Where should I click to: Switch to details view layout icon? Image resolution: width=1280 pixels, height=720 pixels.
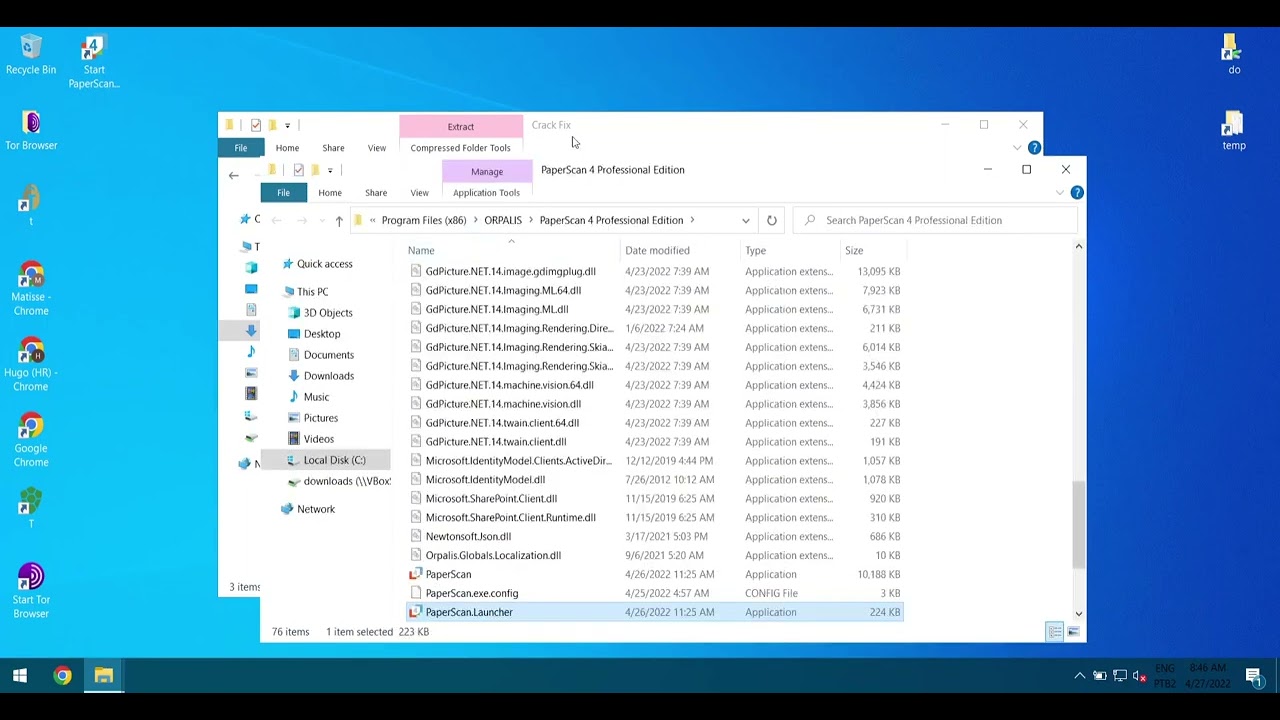pos(1055,632)
